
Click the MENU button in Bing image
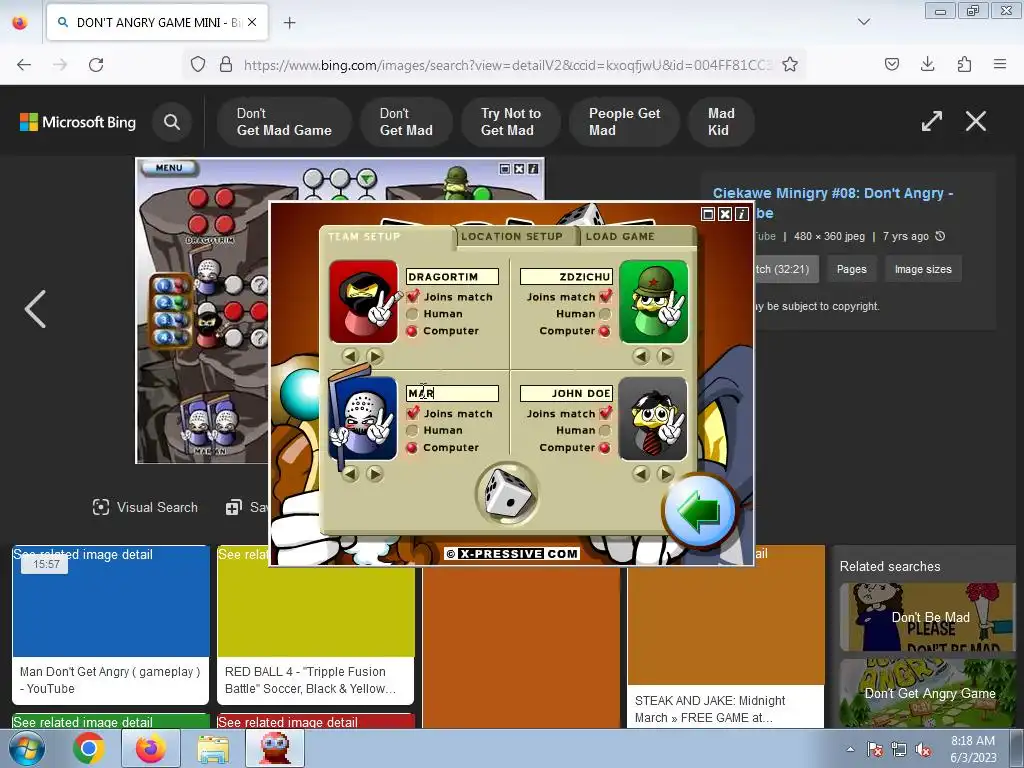pos(169,168)
